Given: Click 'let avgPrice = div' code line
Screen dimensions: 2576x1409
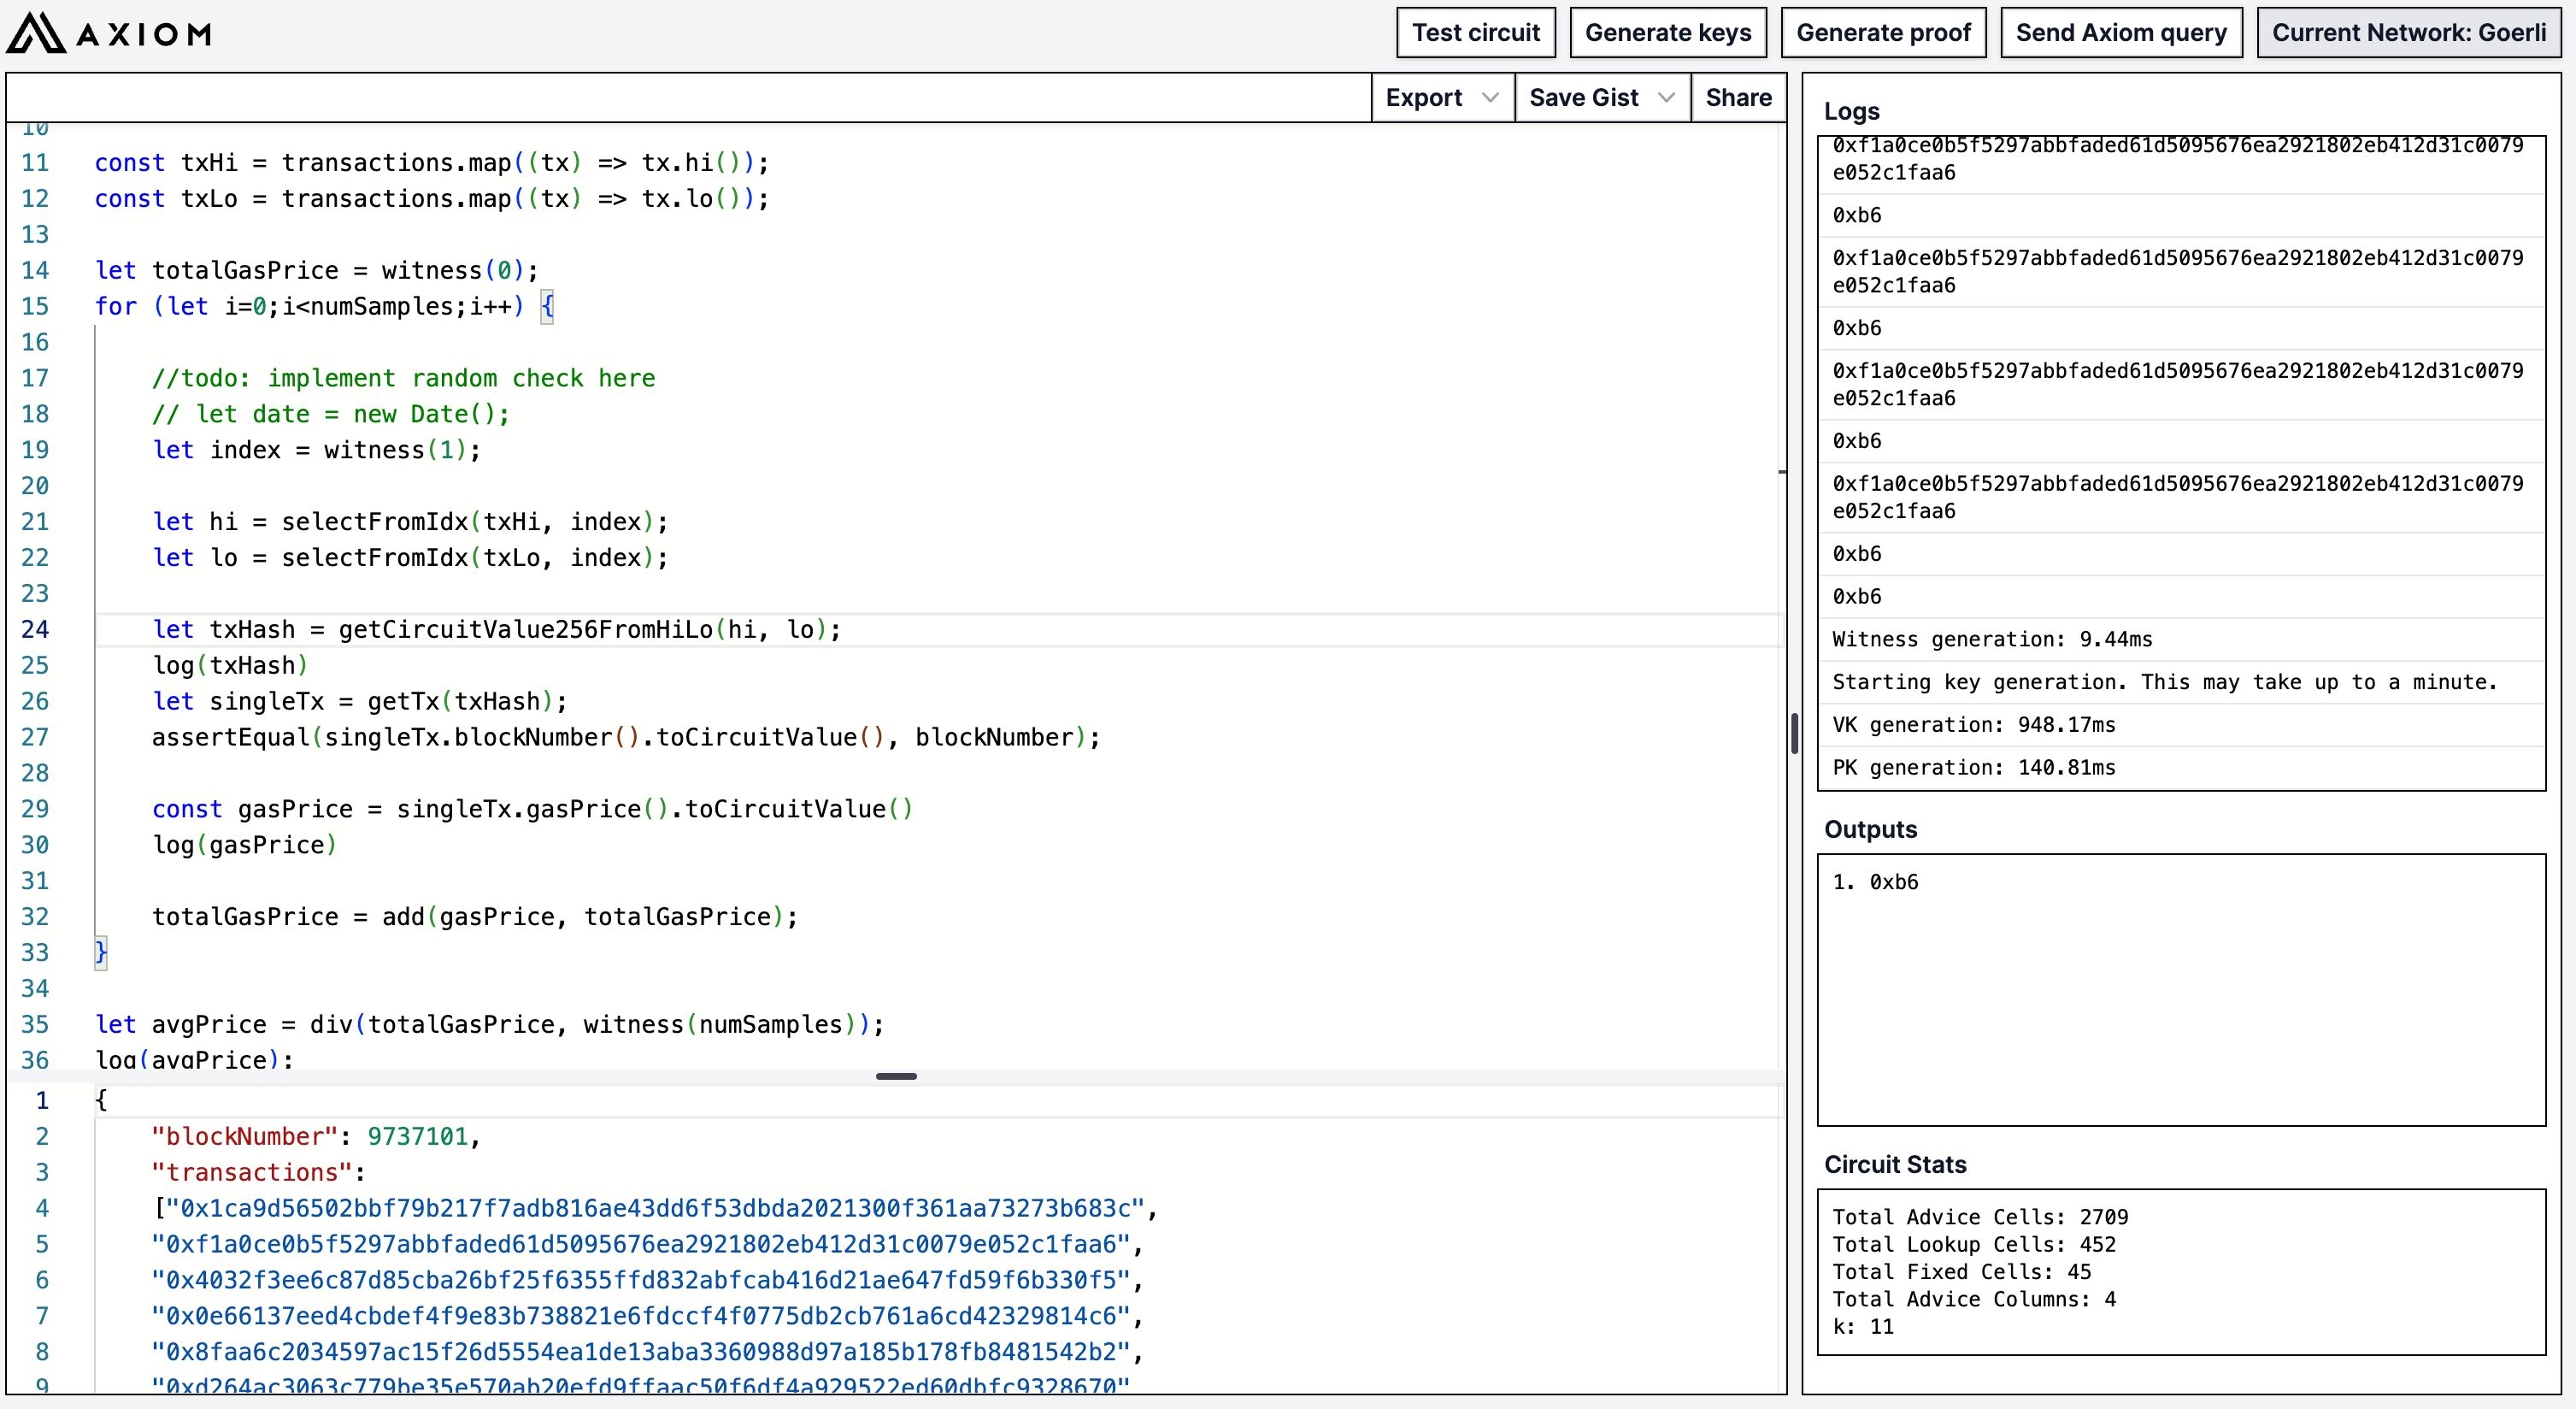Looking at the screenshot, I should pyautogui.click(x=489, y=1024).
